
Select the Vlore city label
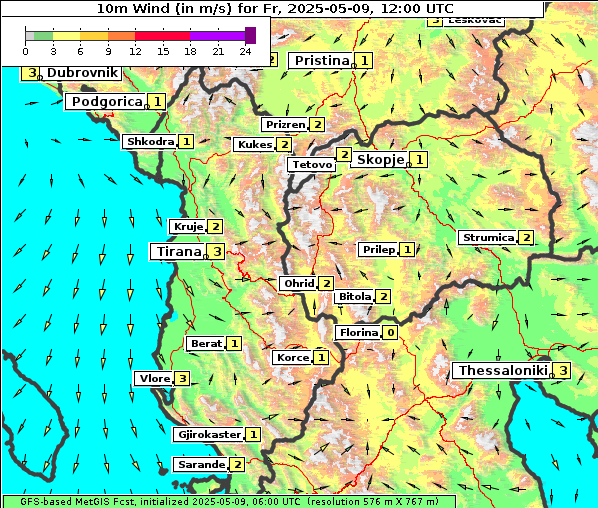(155, 378)
